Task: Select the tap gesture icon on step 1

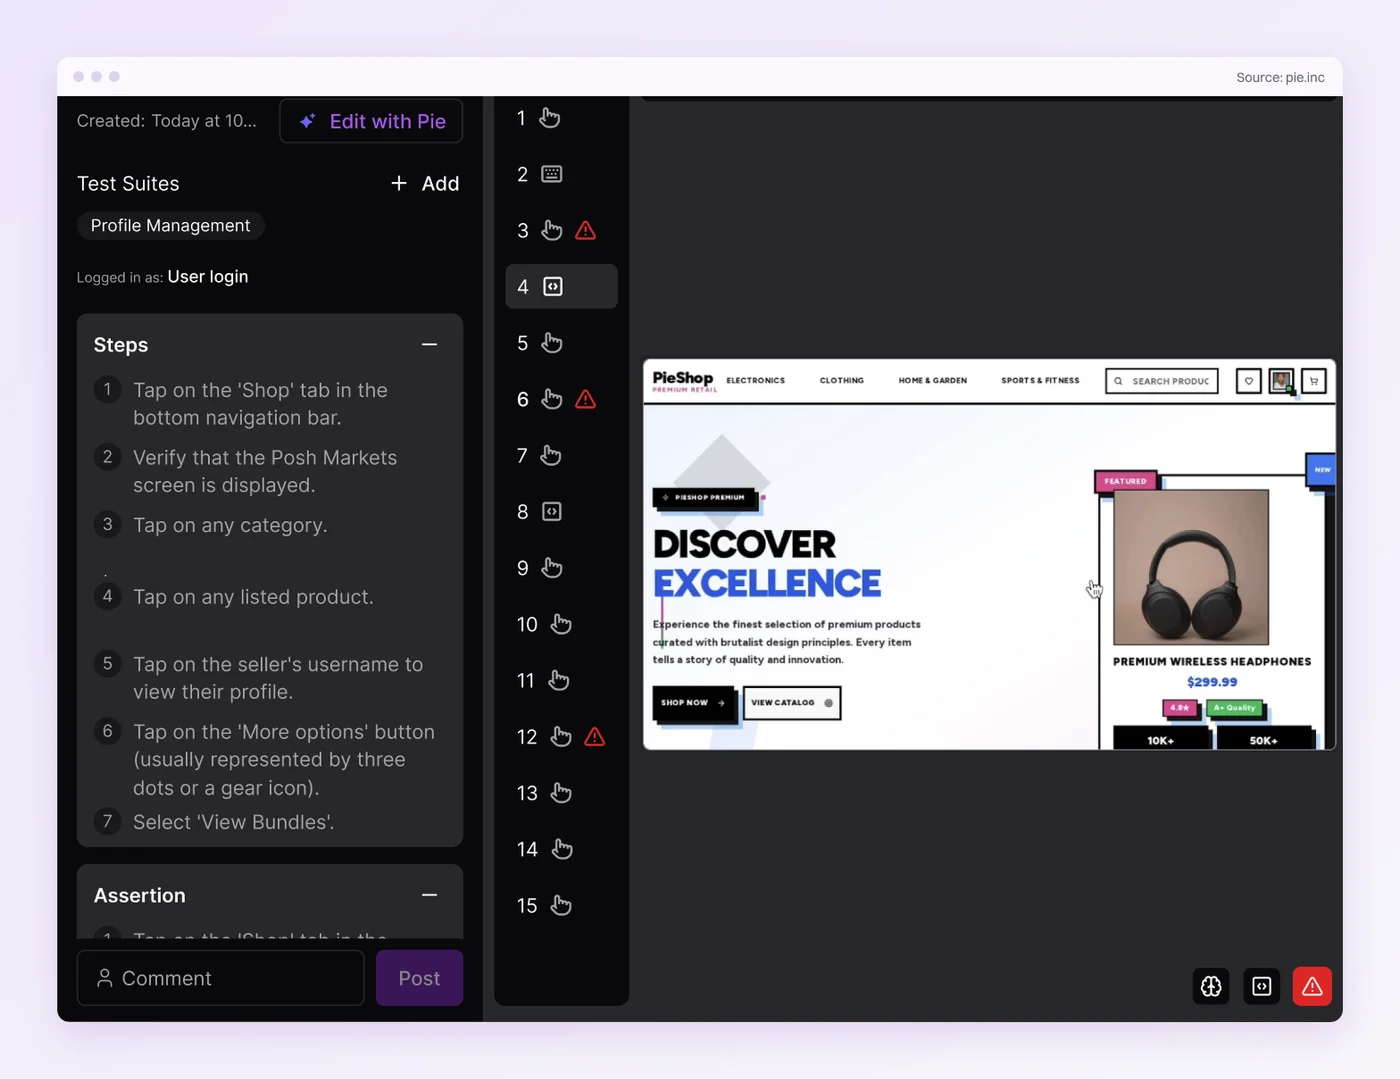Action: 550,118
